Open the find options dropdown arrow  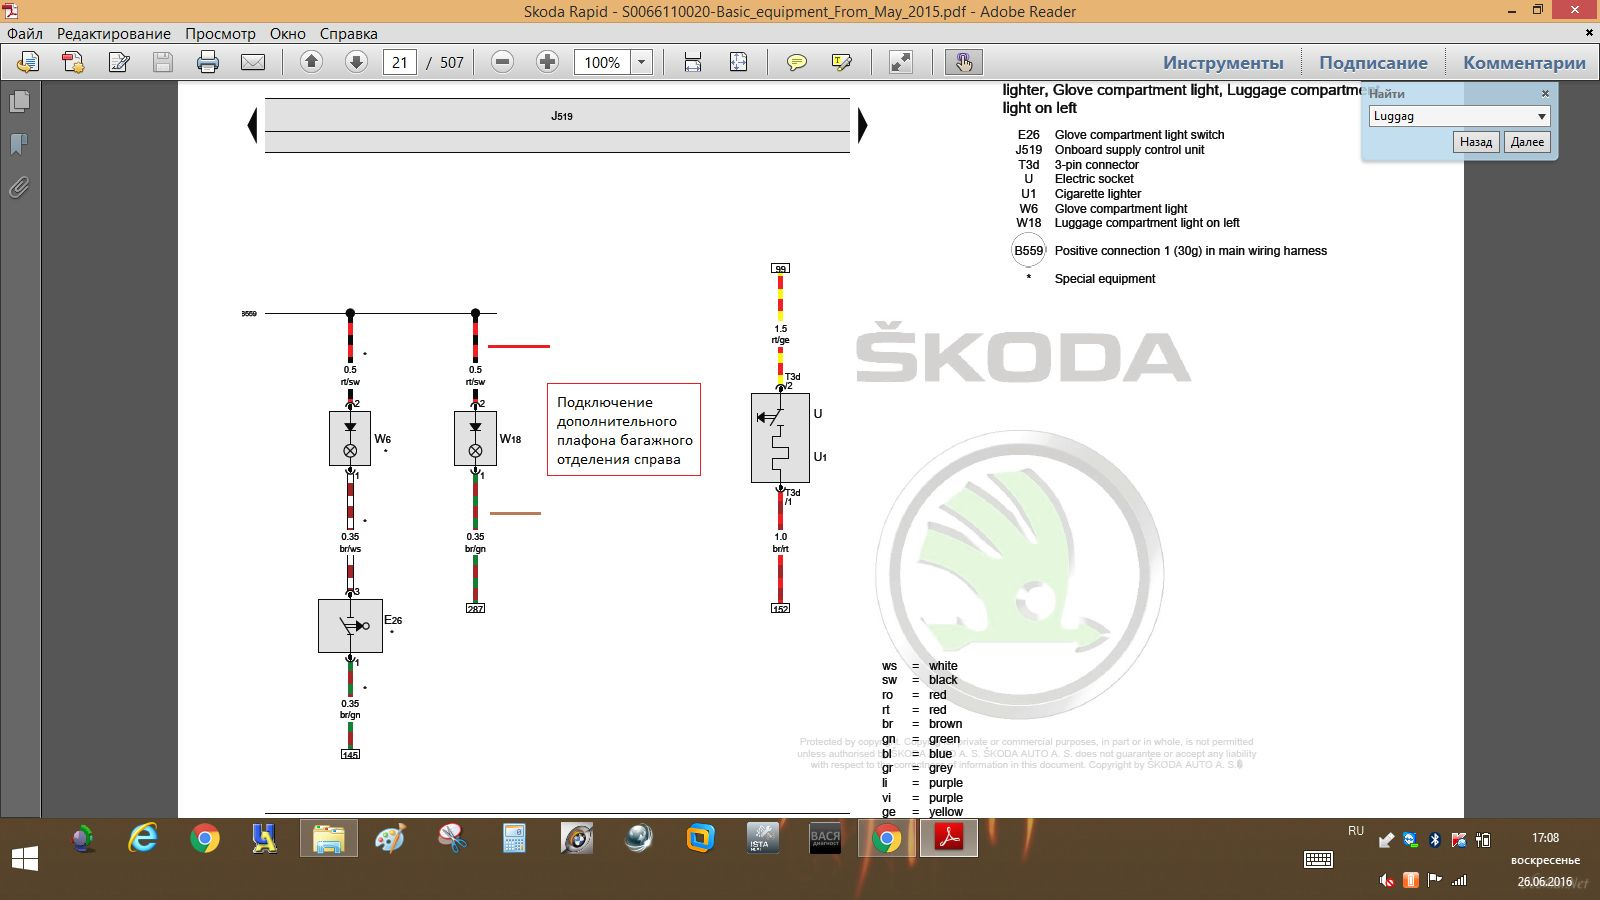click(1542, 116)
